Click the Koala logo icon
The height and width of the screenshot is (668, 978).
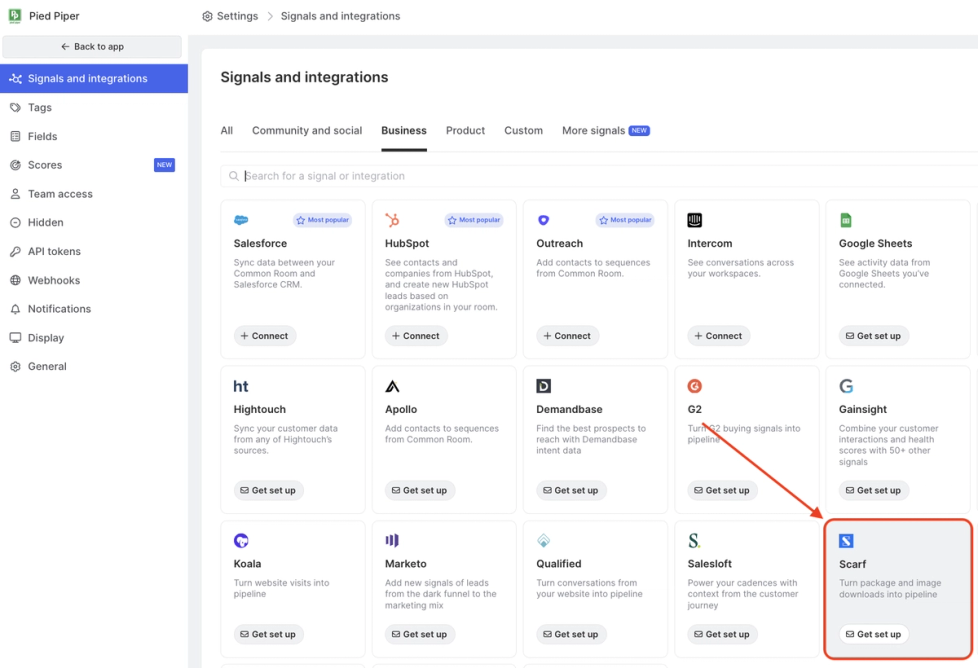(241, 540)
